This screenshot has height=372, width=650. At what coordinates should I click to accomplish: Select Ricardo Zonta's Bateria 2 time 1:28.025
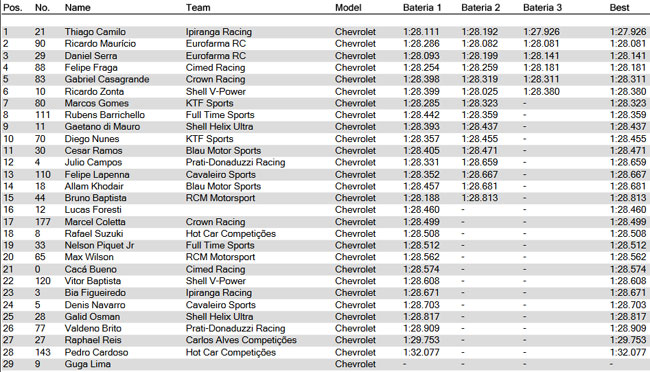[480, 92]
